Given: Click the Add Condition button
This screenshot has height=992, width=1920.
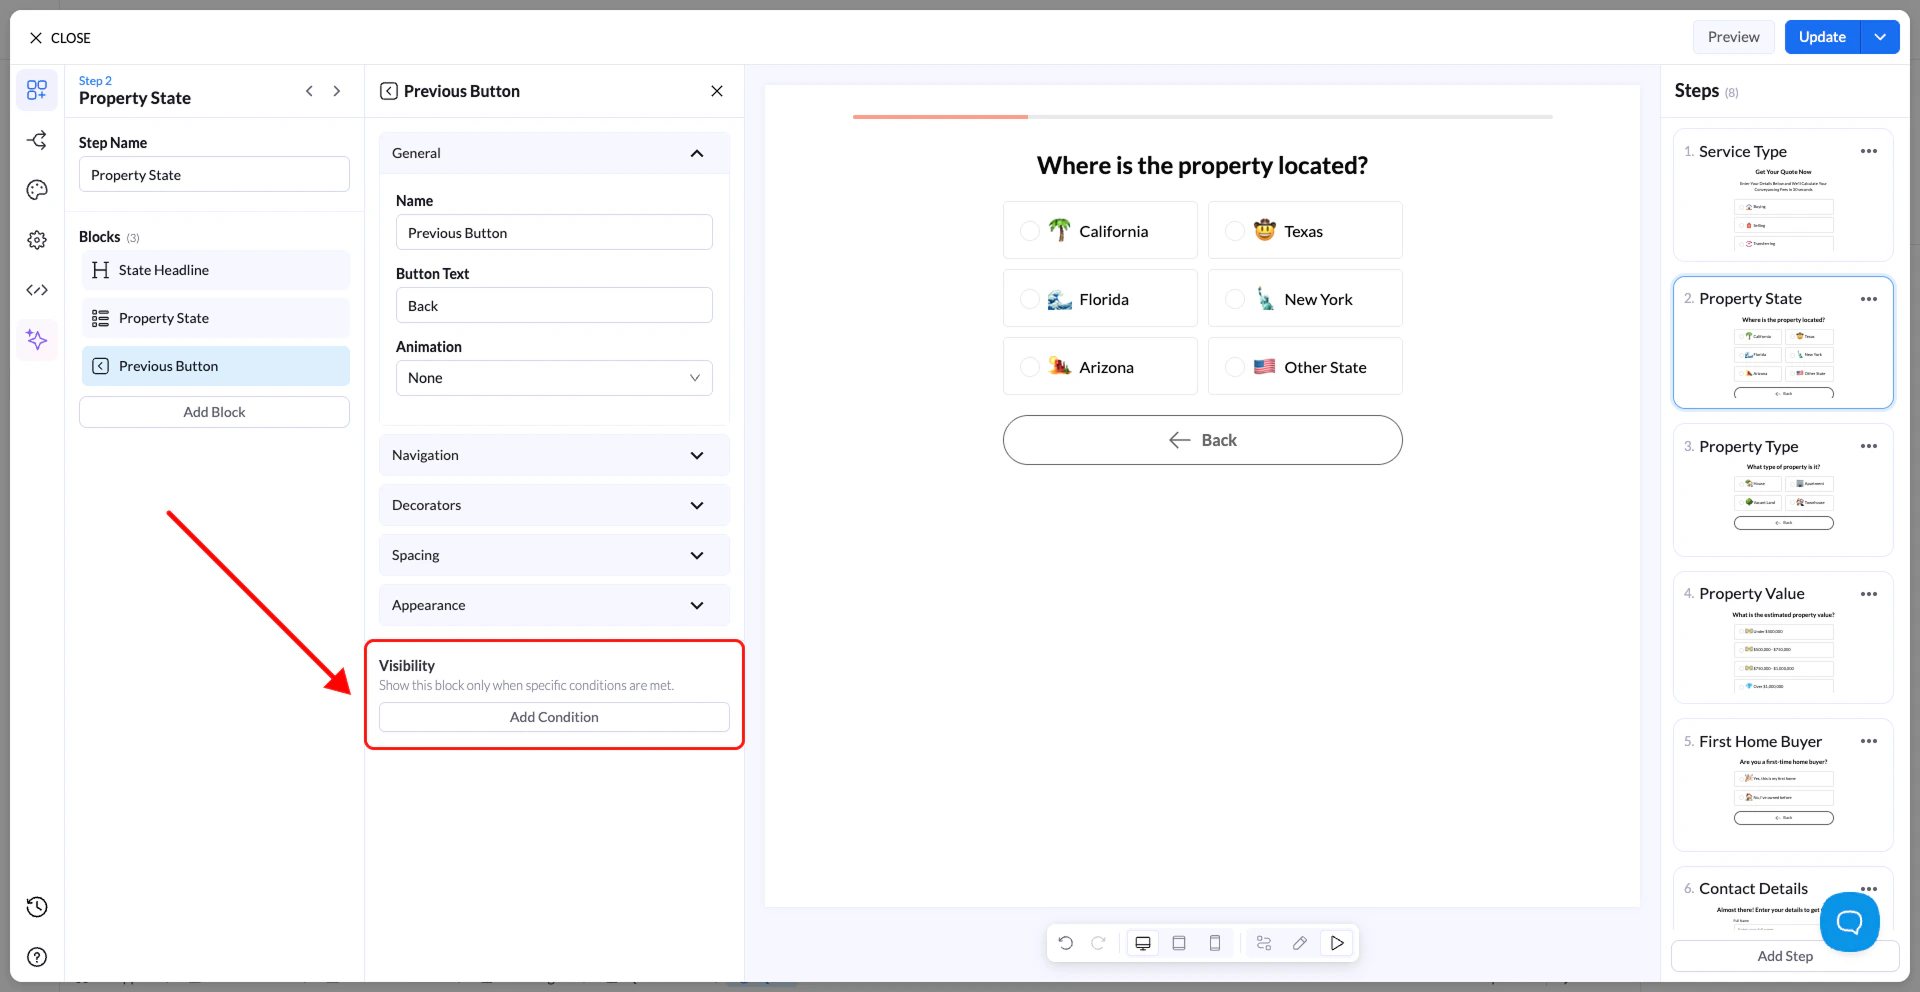Looking at the screenshot, I should [554, 717].
